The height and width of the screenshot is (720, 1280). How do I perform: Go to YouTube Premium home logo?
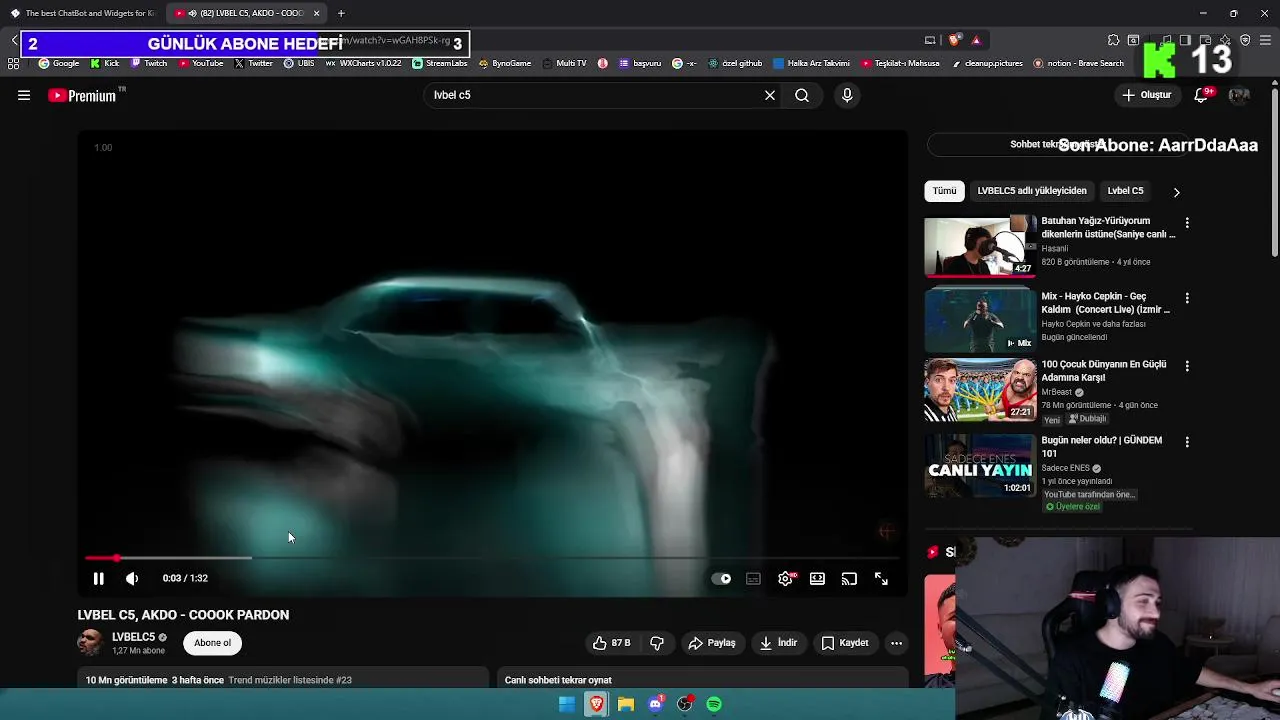[83, 95]
